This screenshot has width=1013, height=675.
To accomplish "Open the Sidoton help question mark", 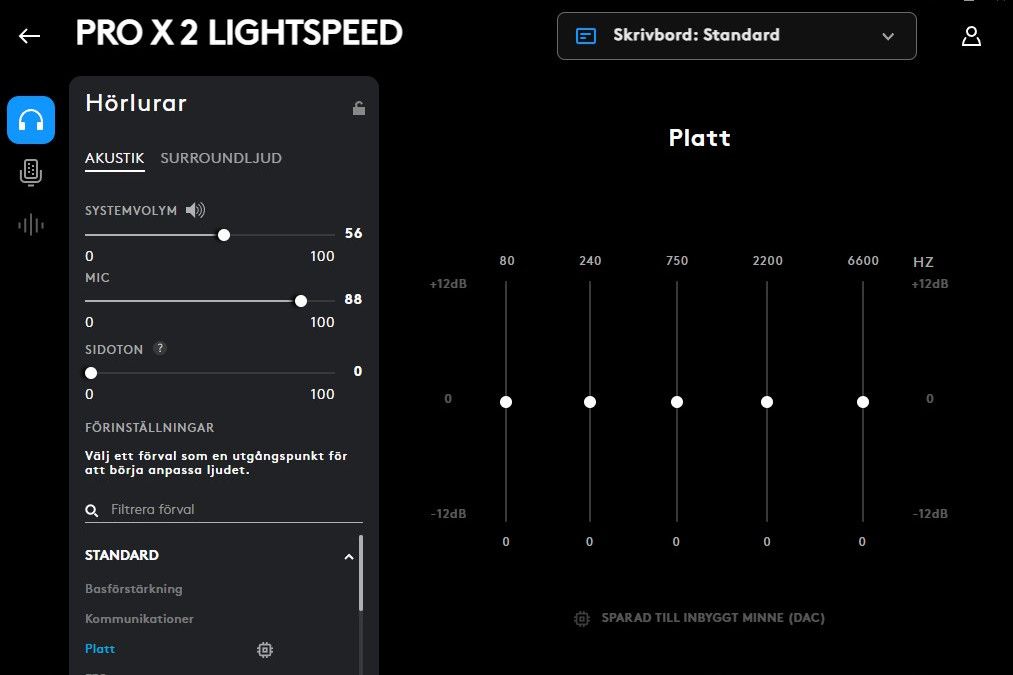I will [x=160, y=349].
